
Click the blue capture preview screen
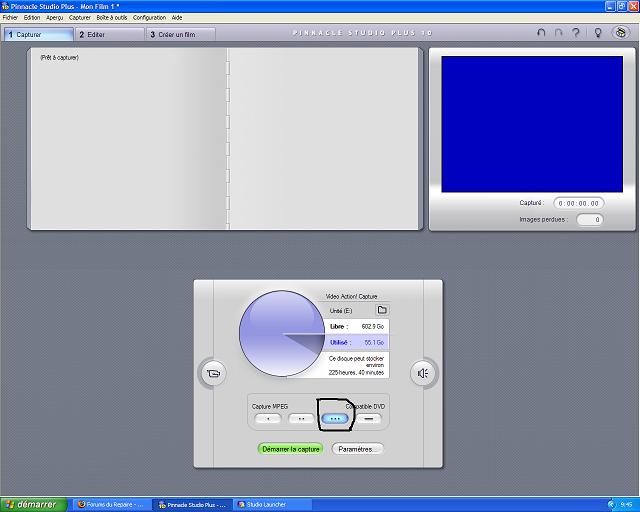[x=532, y=124]
